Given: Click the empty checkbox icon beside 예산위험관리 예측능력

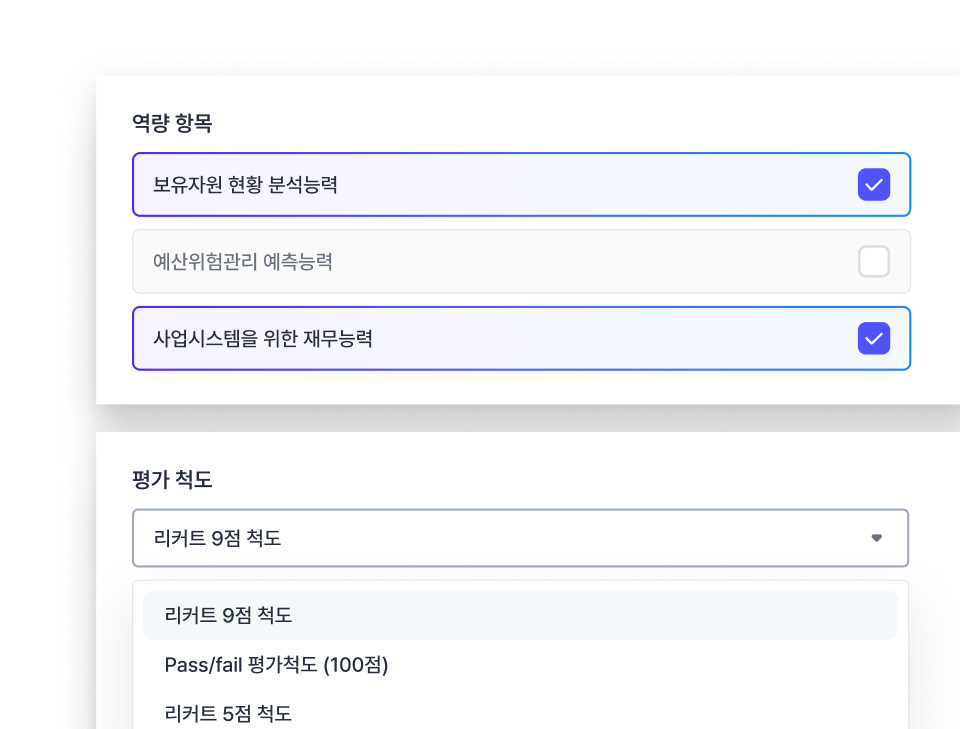Looking at the screenshot, I should (x=874, y=261).
